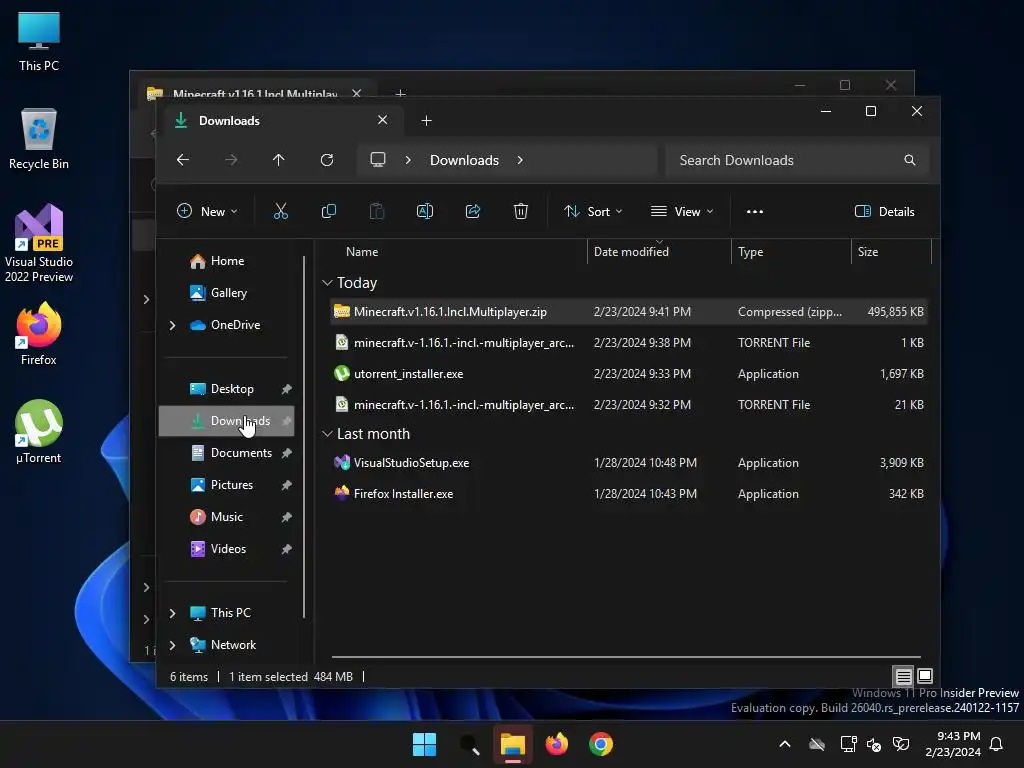The height and width of the screenshot is (768, 1024).
Task: Click the forward navigation arrow
Action: (x=231, y=160)
